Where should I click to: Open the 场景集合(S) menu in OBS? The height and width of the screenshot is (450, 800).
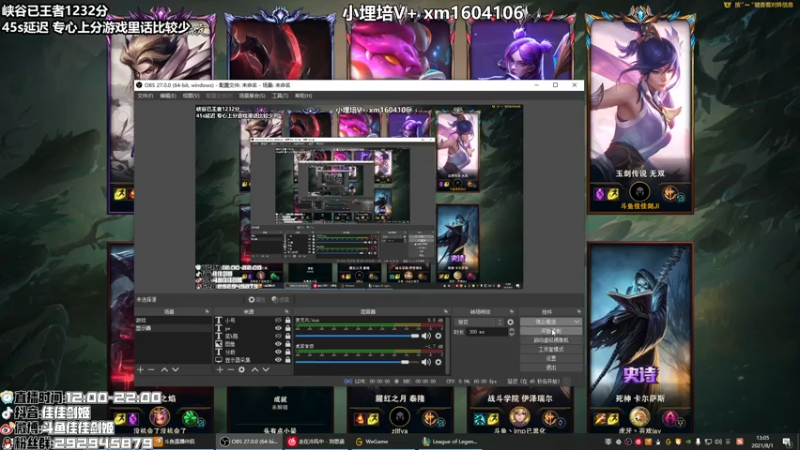pos(252,96)
